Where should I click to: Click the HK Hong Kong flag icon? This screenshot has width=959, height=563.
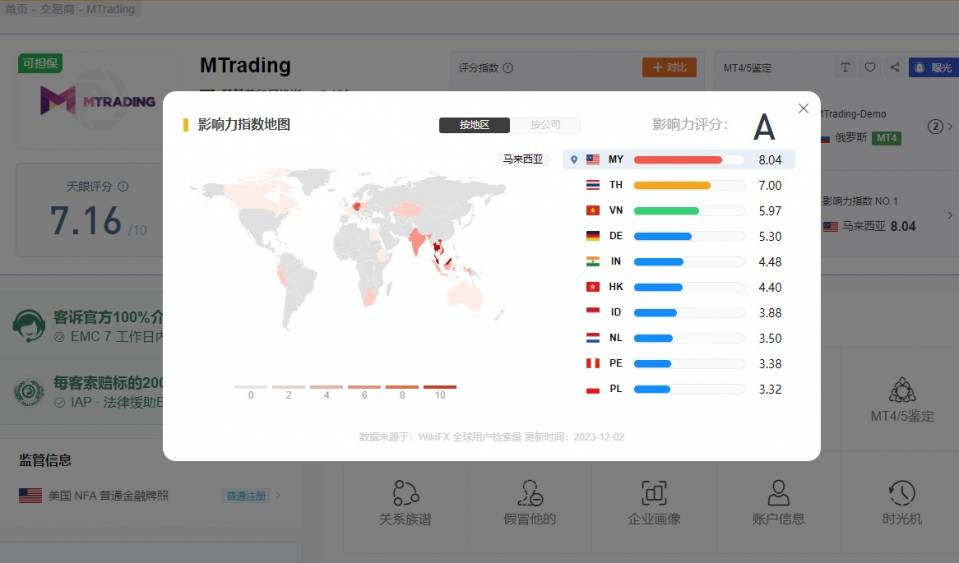pyautogui.click(x=593, y=287)
